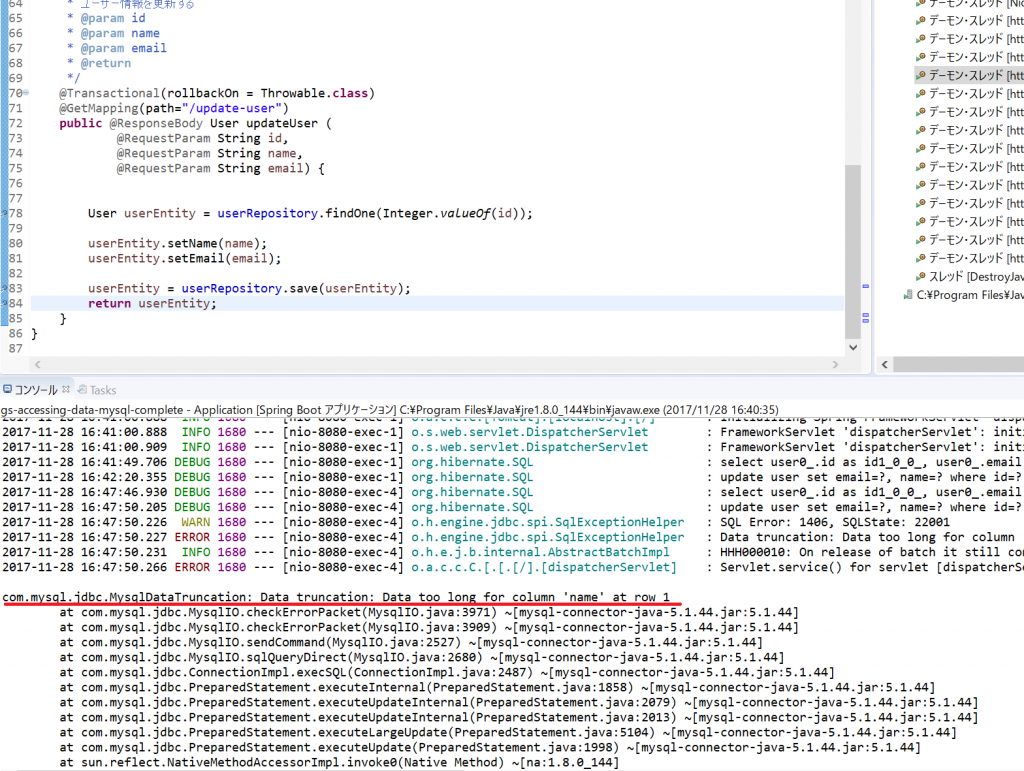Select the スレッド [DestroyJav... thread entry
The image size is (1024, 771).
point(970,276)
